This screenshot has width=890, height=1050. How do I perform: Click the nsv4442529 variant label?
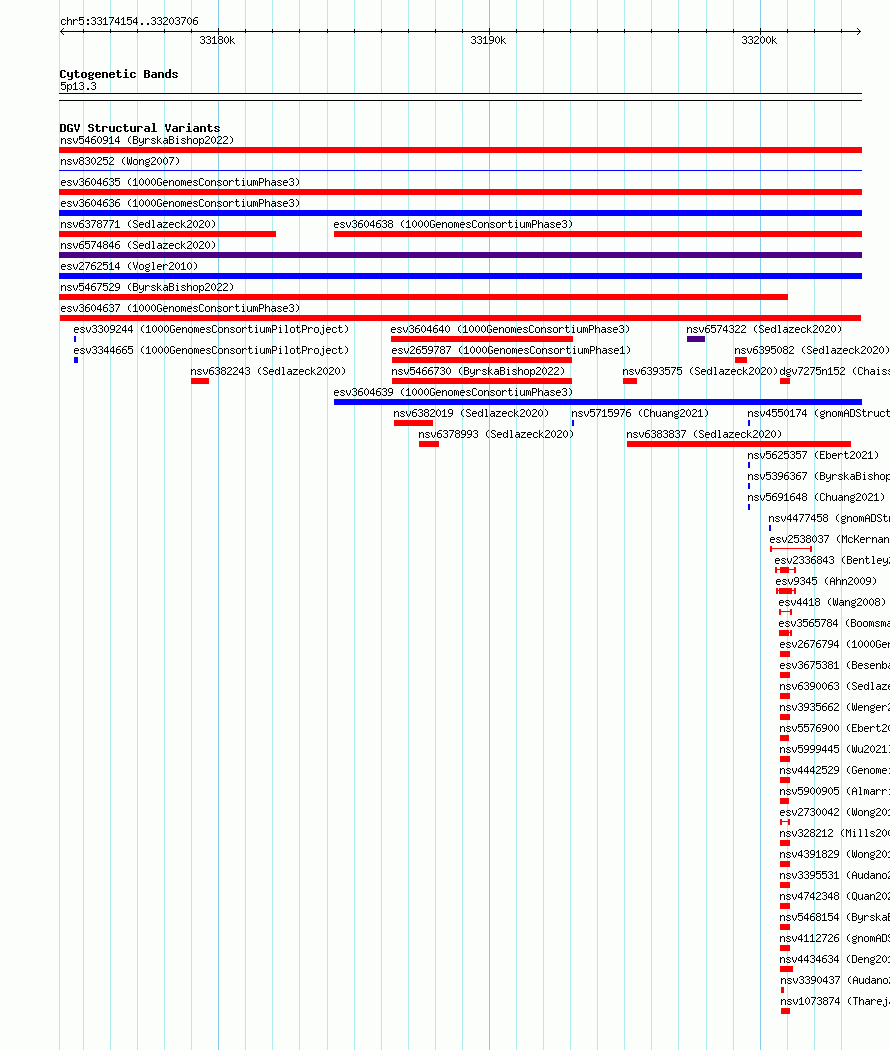[834, 770]
